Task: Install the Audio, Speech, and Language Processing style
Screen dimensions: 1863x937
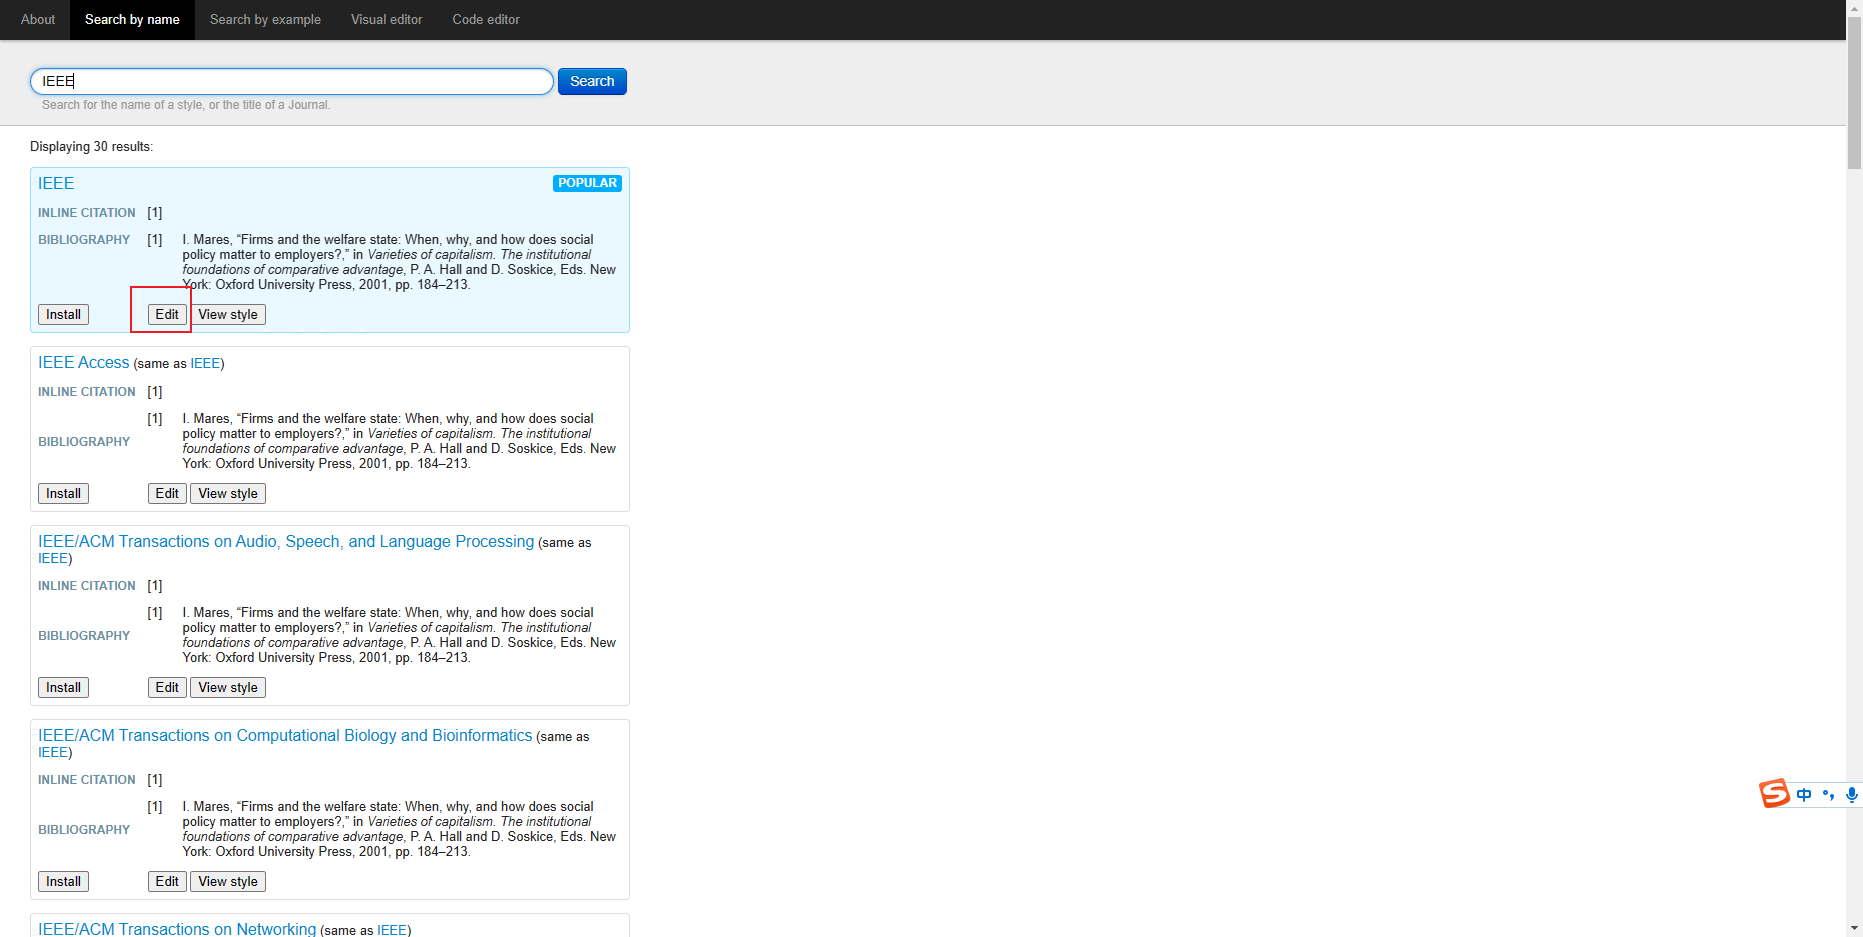Action: click(63, 687)
